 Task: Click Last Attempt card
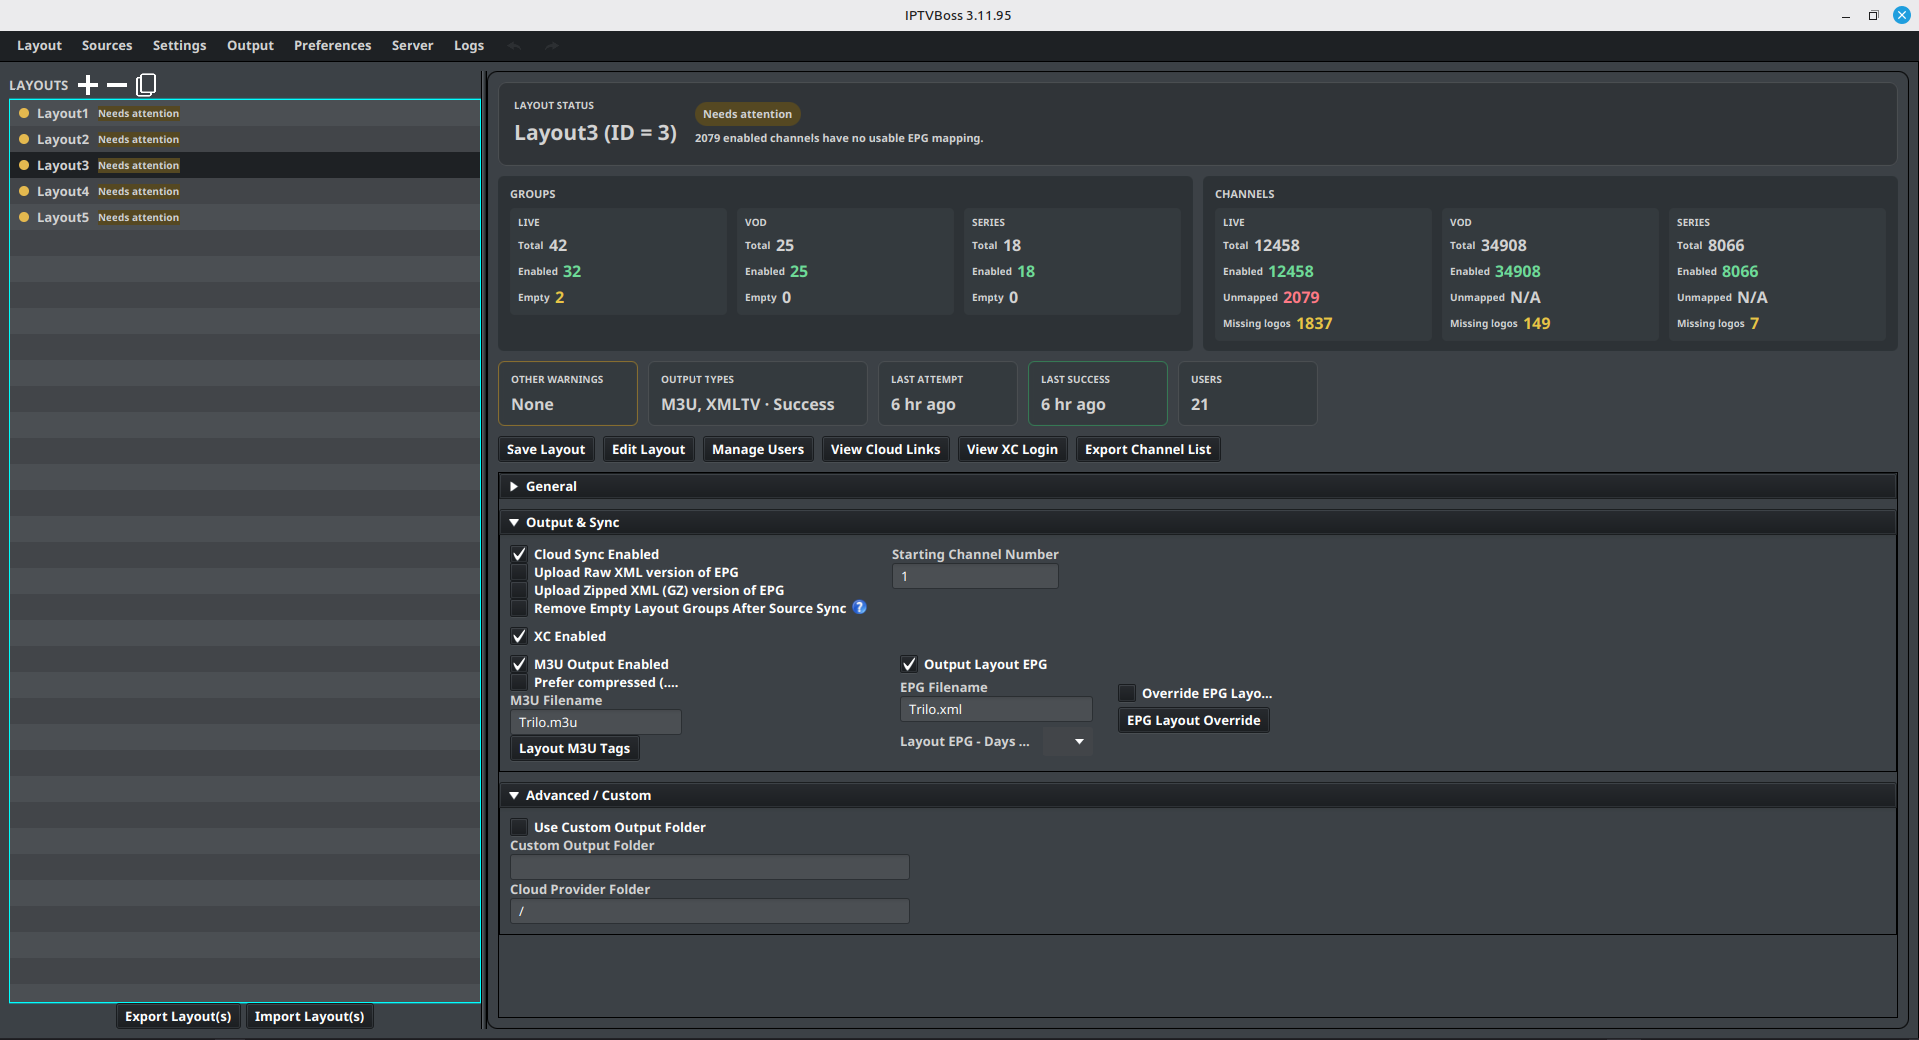[x=948, y=393]
